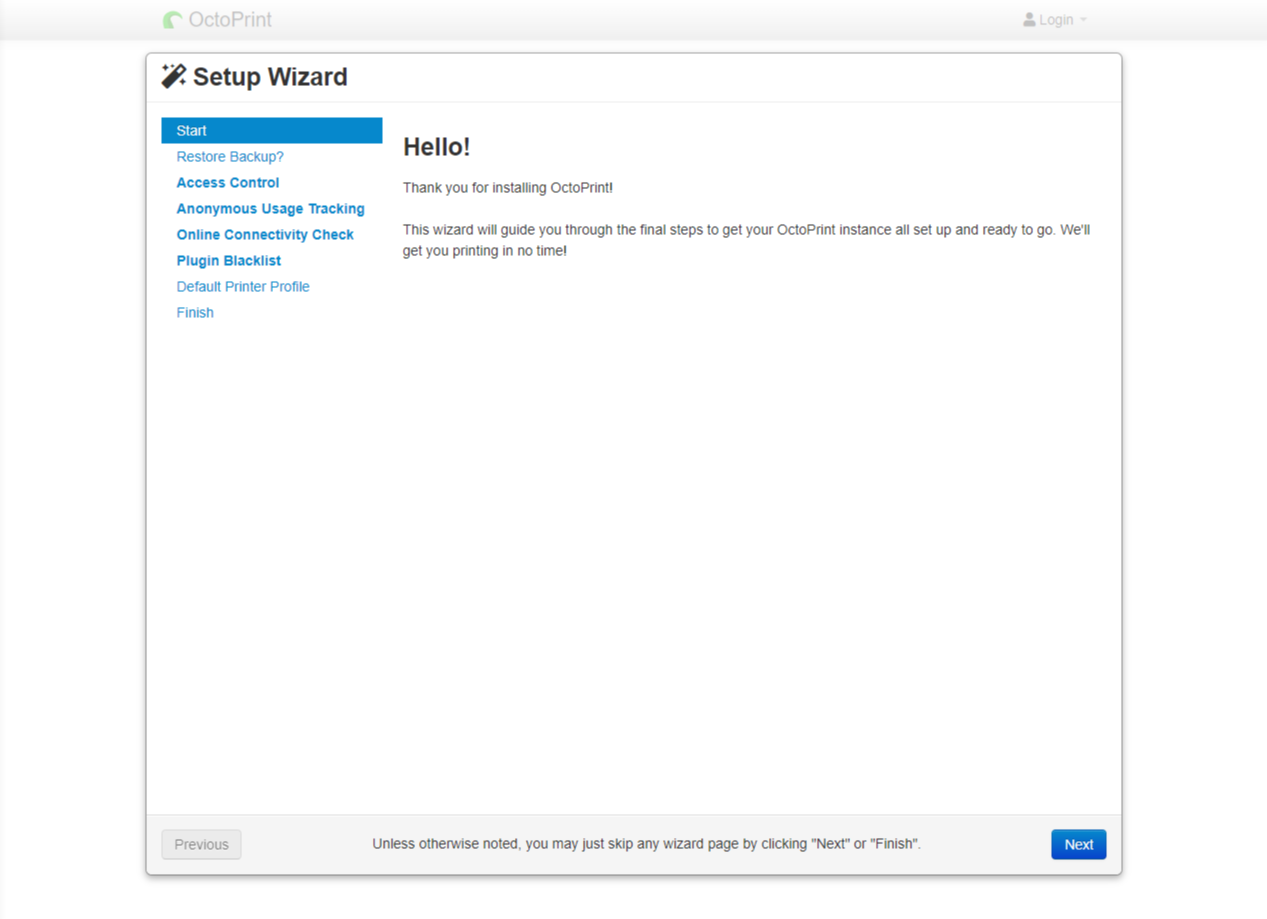Switch to Anonymous Usage Tracking step
The image size is (1267, 919).
click(272, 209)
